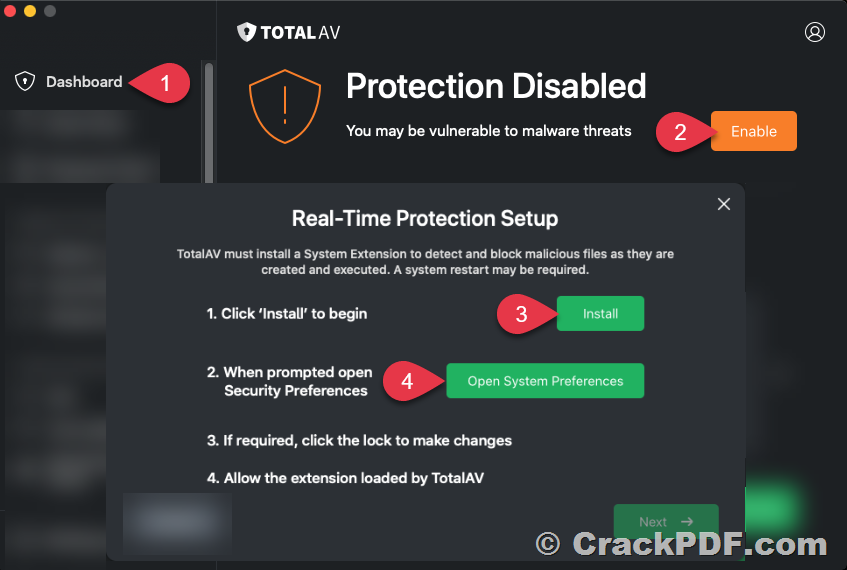
Task: Open the user account profile icon
Action: click(815, 32)
